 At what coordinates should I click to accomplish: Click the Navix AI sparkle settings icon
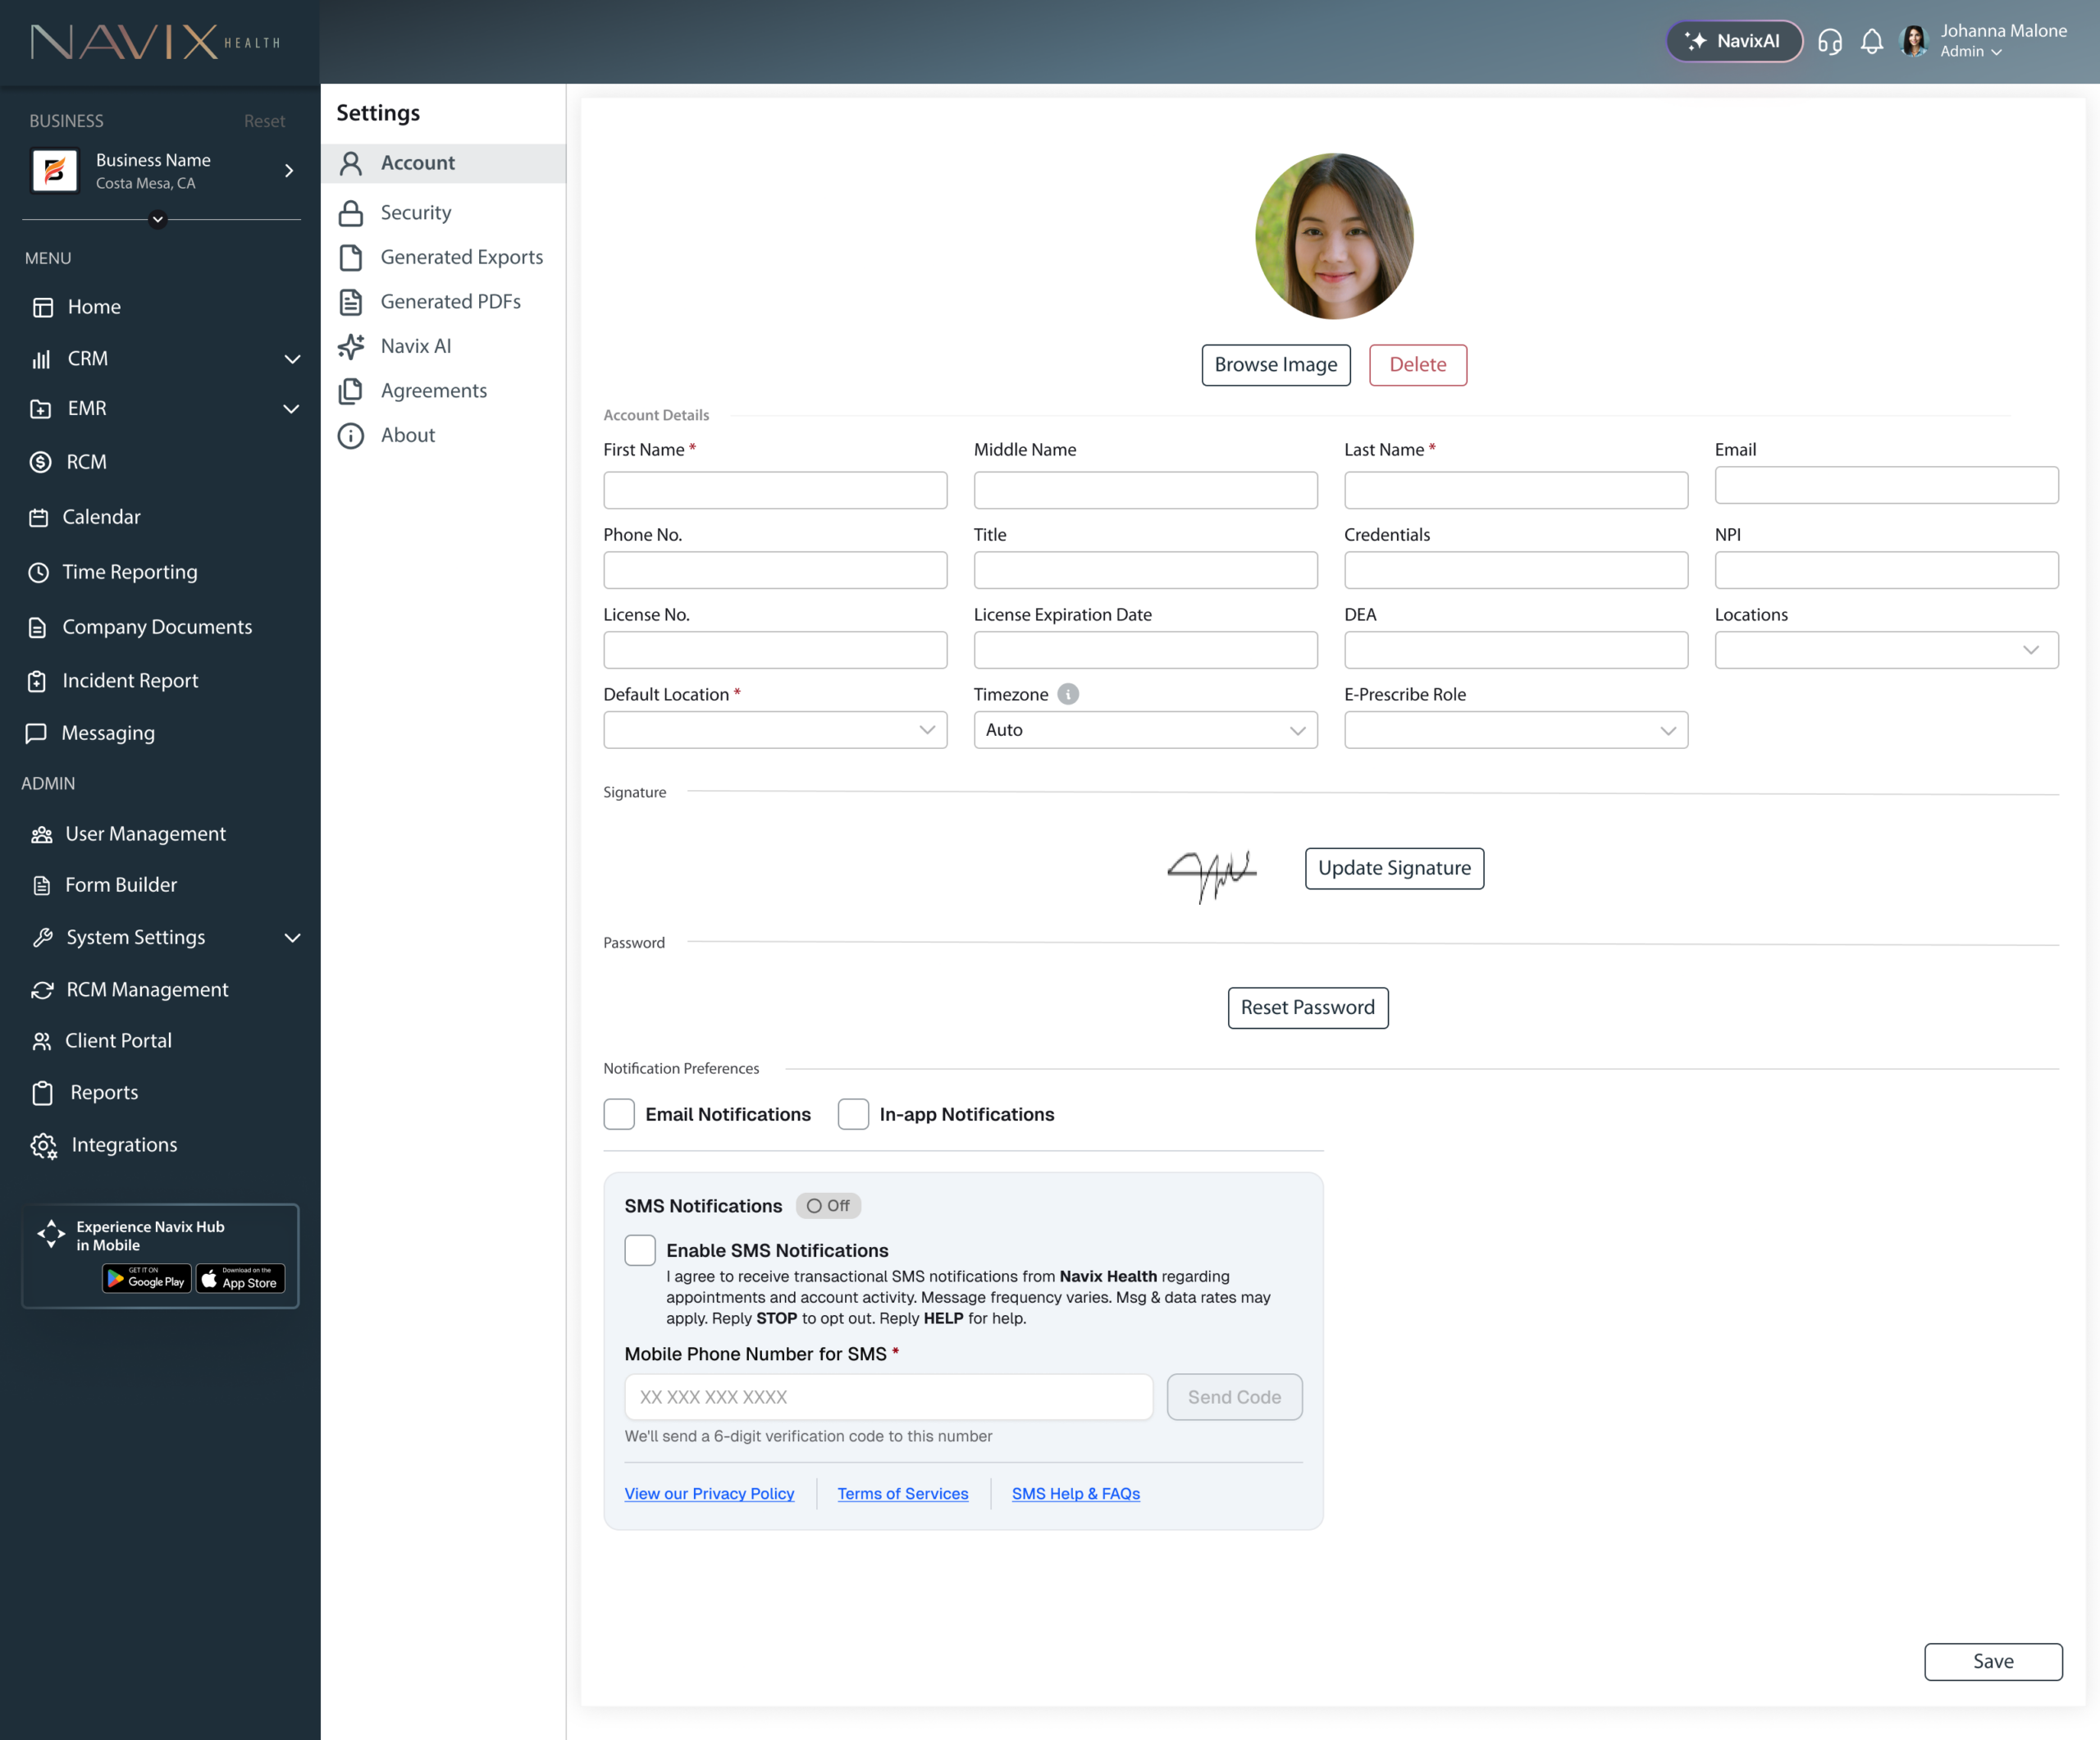(x=351, y=346)
